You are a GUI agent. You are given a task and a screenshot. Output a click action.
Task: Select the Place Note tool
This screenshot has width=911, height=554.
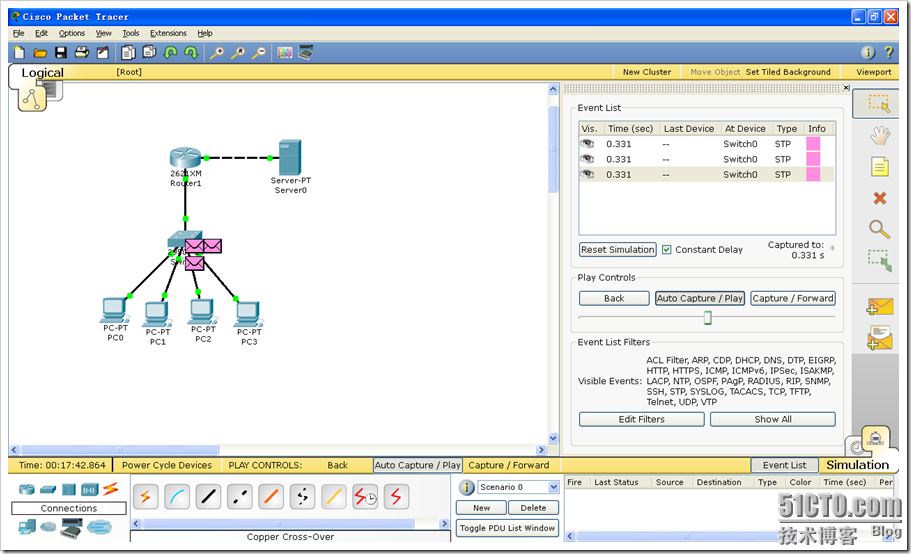pos(880,167)
